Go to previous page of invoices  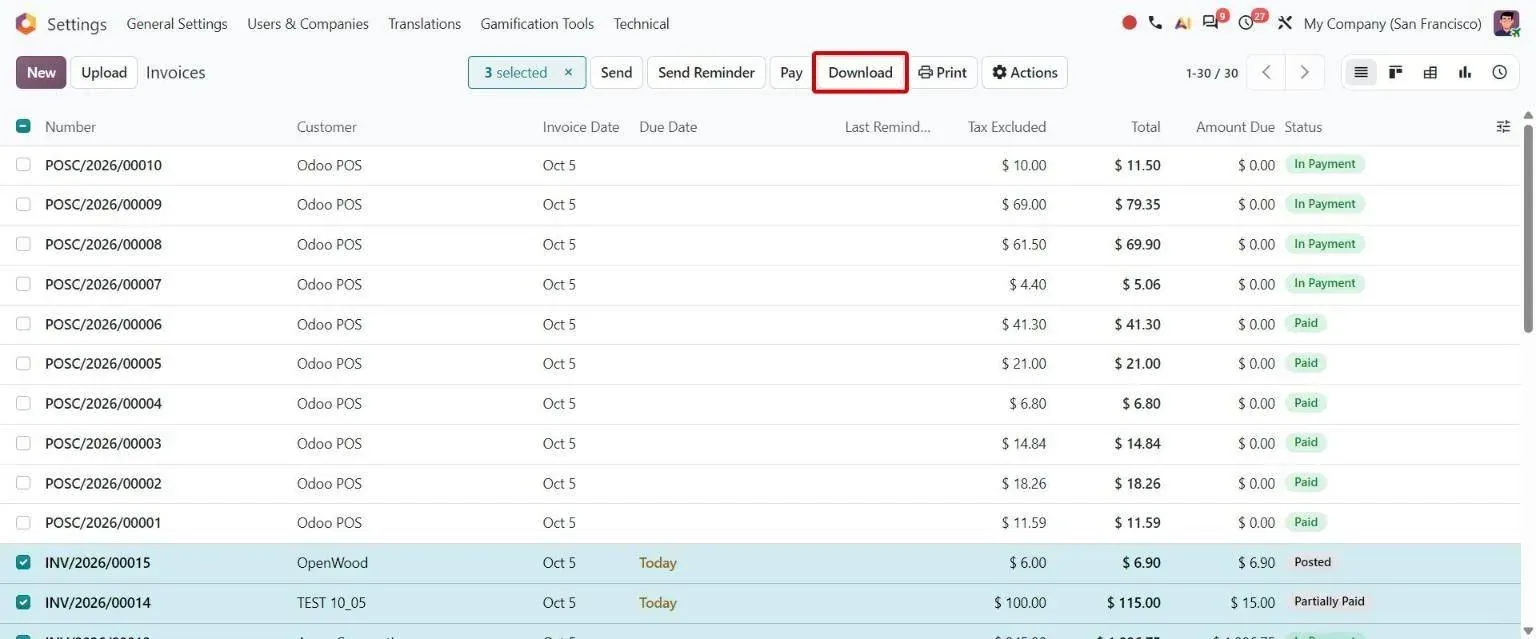(1266, 72)
